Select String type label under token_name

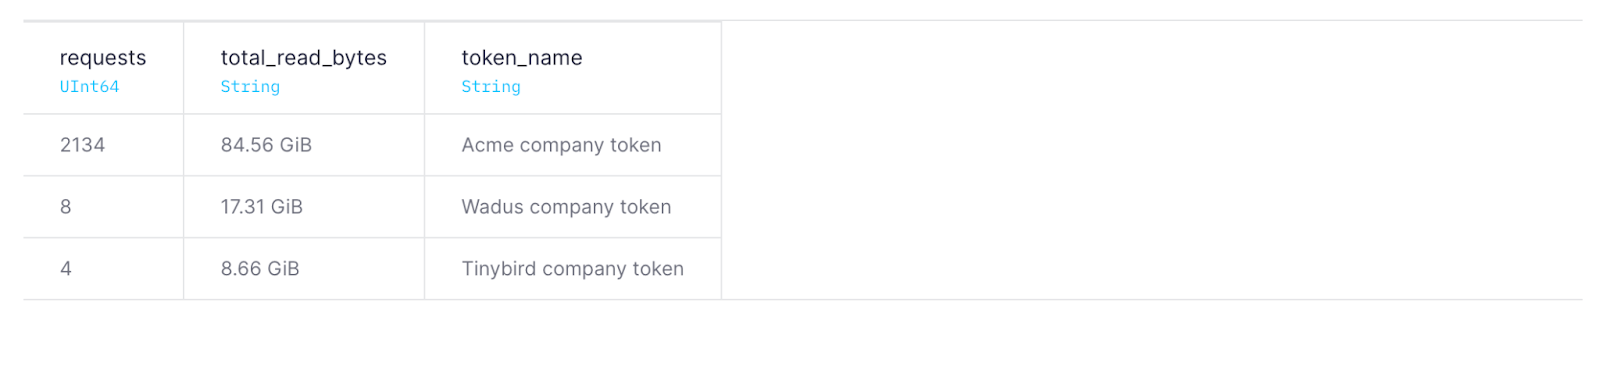[491, 87]
